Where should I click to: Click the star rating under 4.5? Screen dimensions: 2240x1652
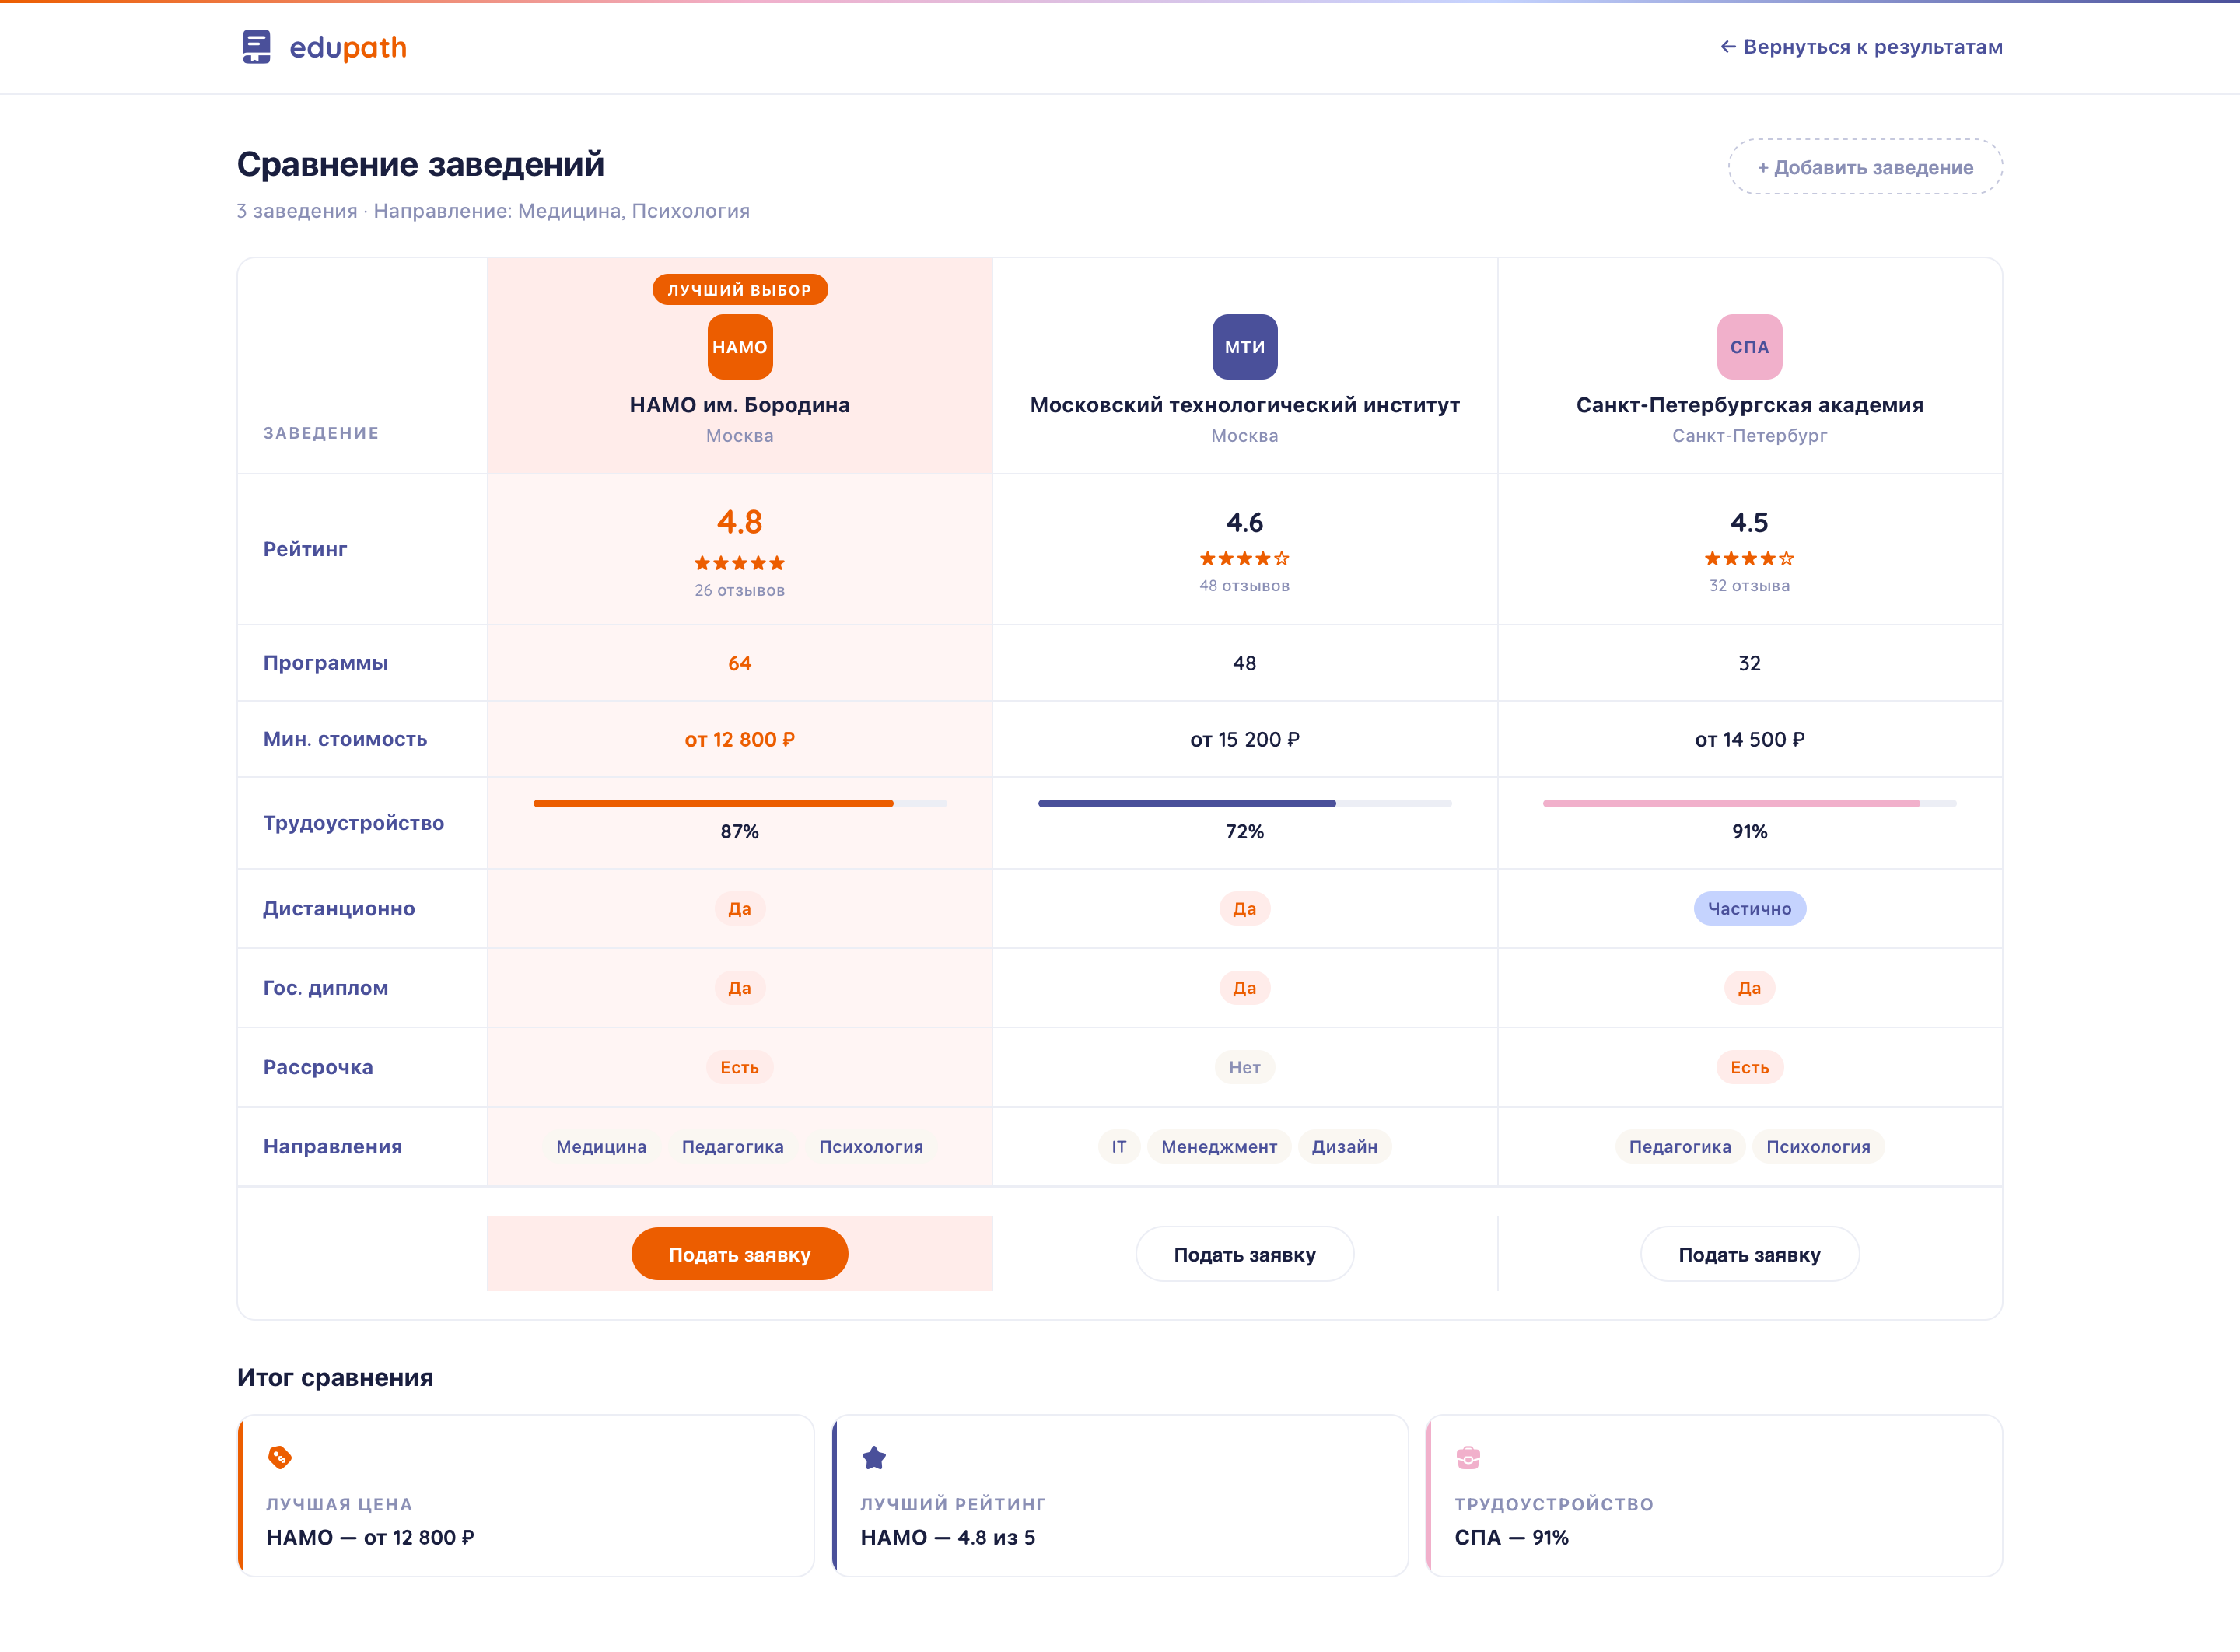[x=1750, y=558]
